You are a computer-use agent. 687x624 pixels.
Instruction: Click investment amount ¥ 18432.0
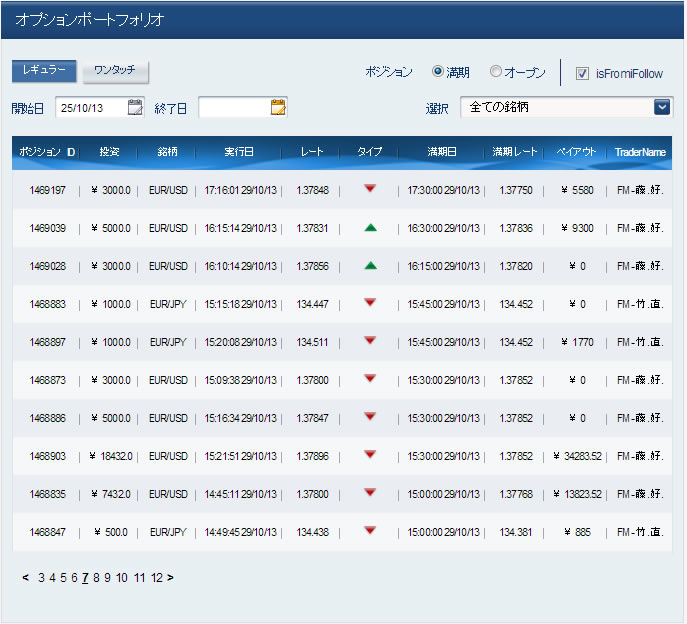[110, 456]
